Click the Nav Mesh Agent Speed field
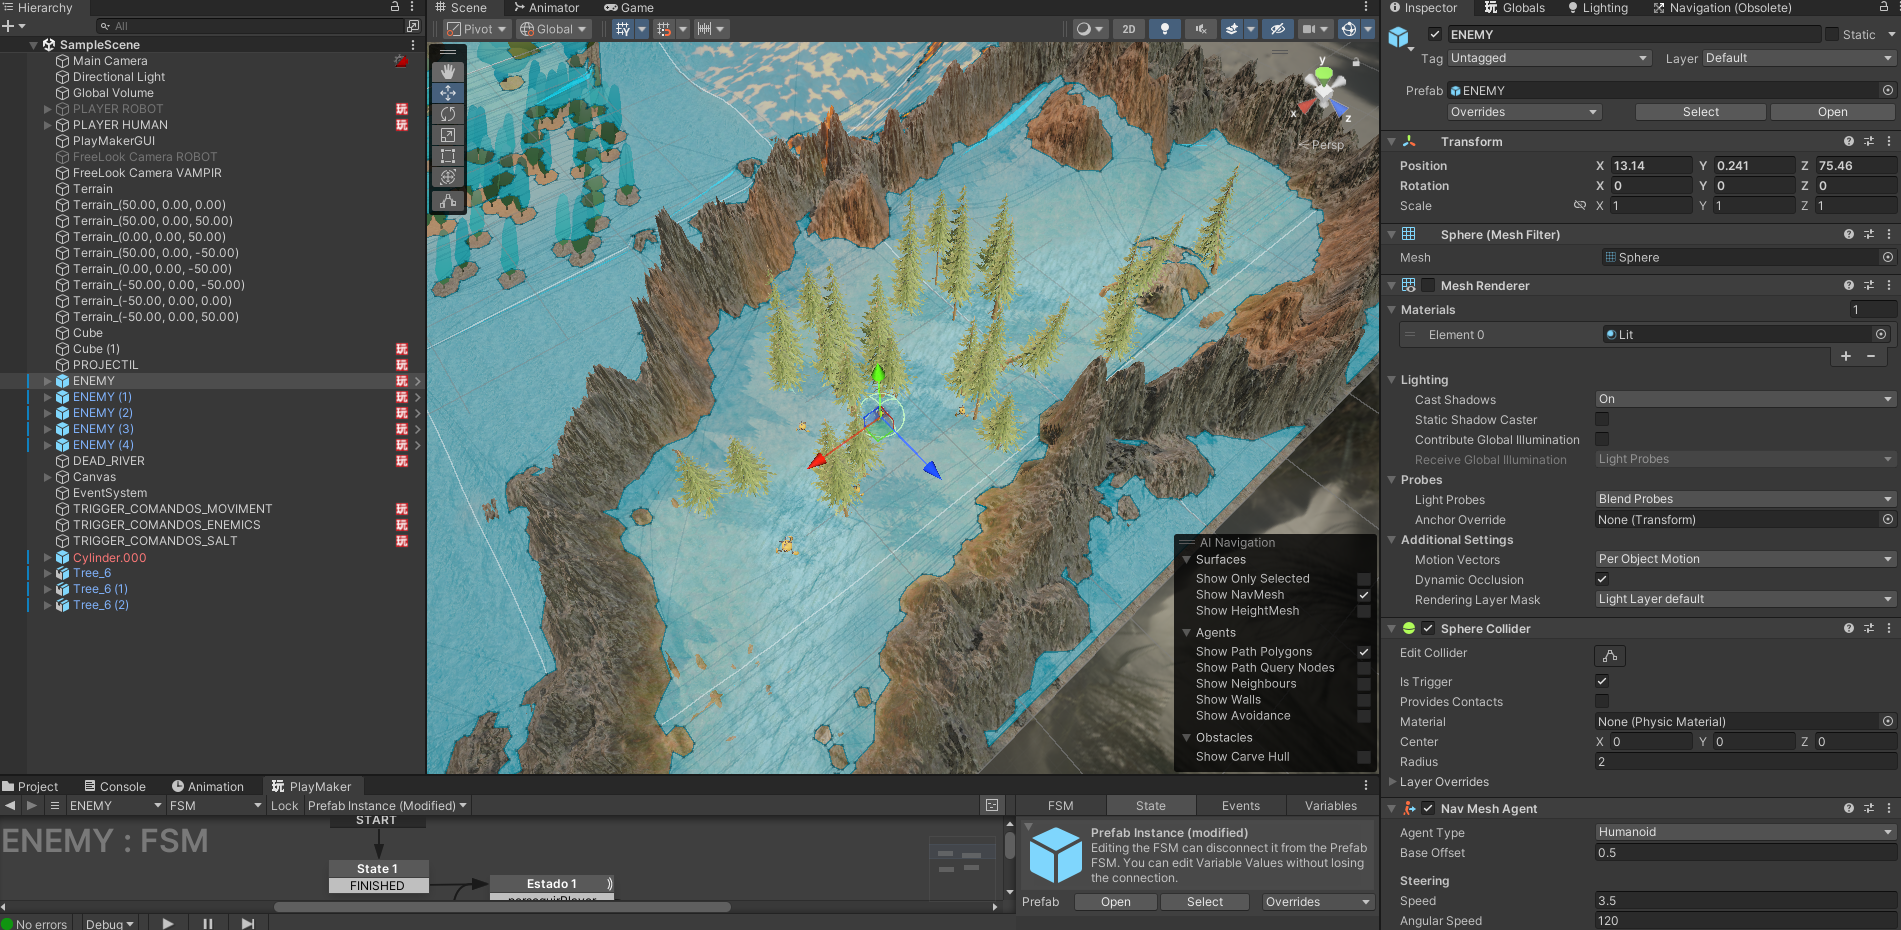Viewport: 1901px width, 930px height. click(x=1745, y=901)
